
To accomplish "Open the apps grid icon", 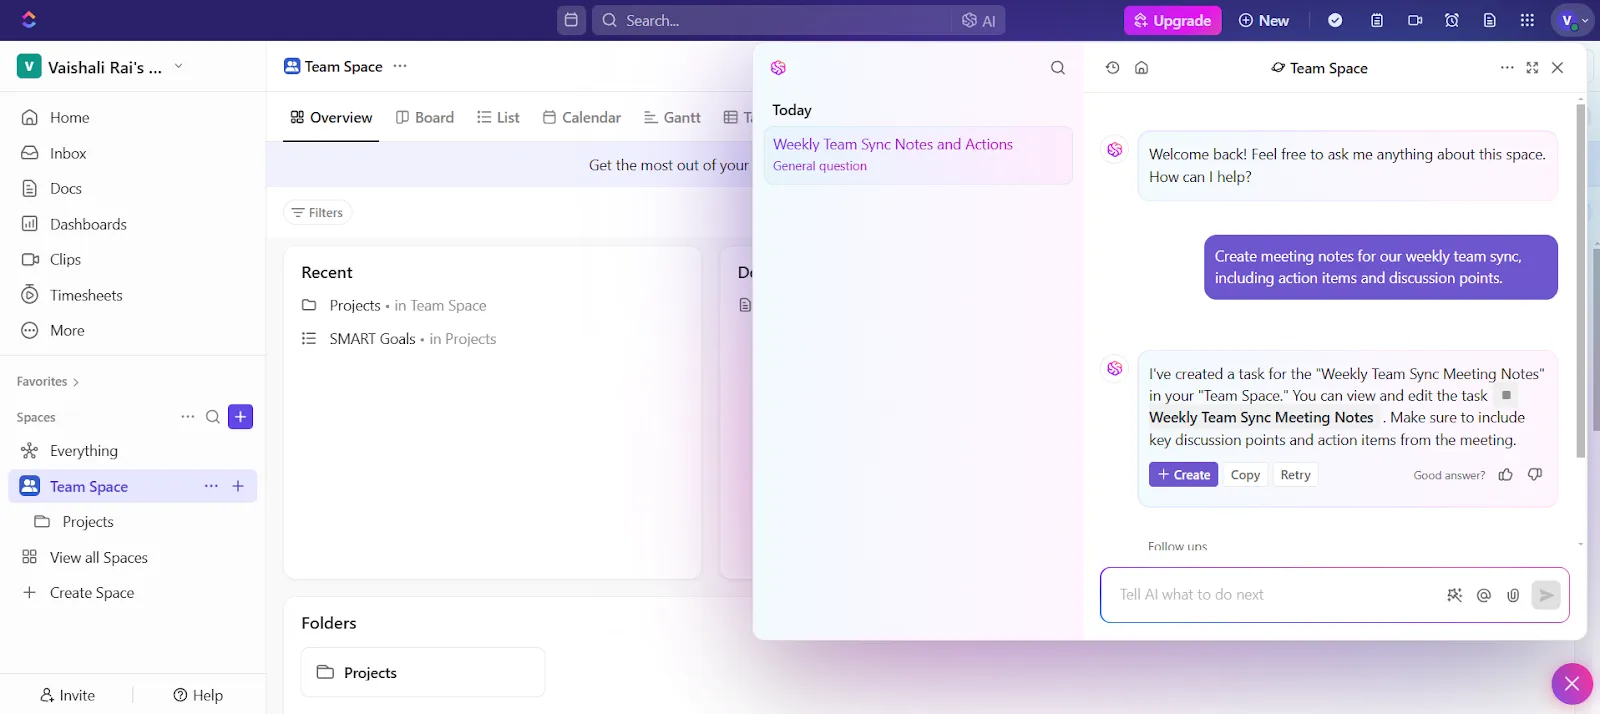I will (x=1527, y=20).
